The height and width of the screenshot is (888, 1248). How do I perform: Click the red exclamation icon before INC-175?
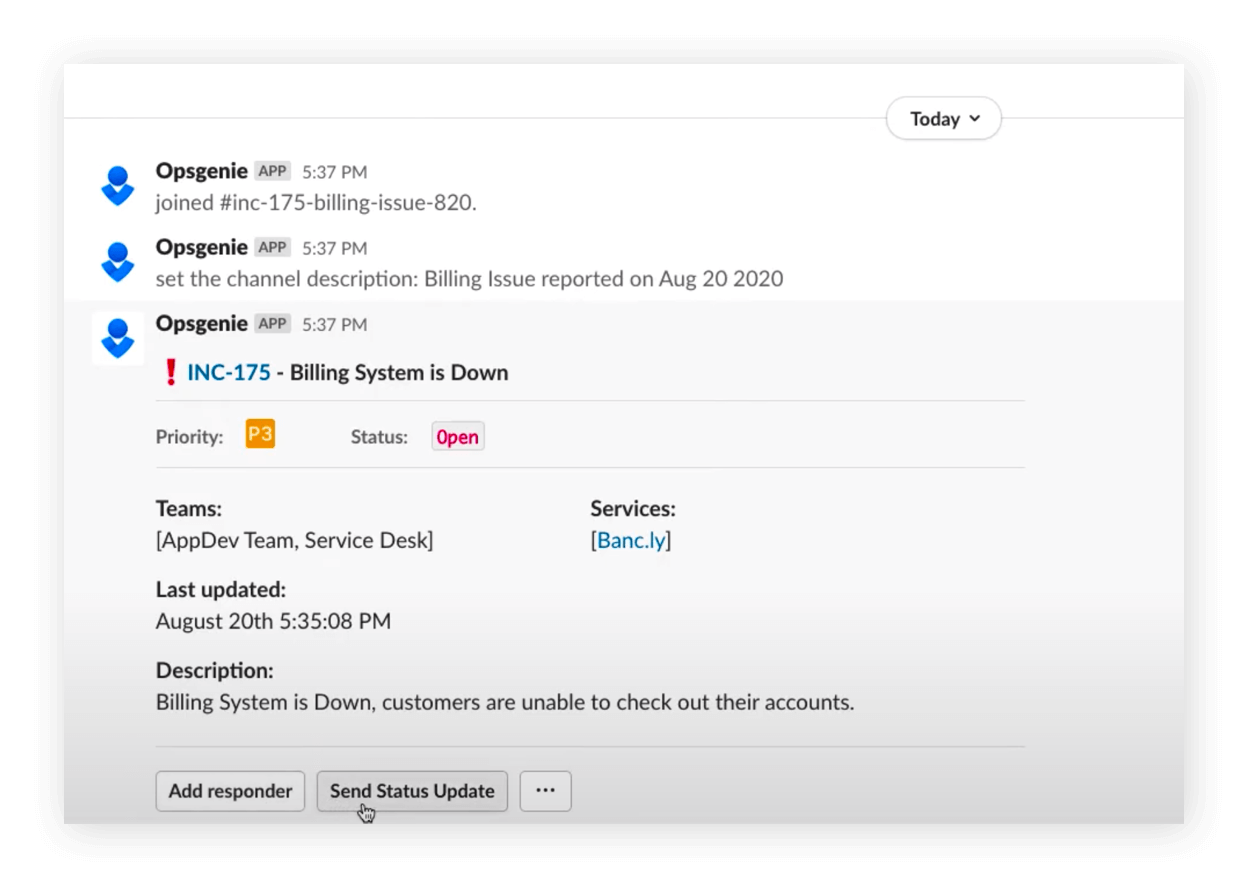click(x=171, y=371)
